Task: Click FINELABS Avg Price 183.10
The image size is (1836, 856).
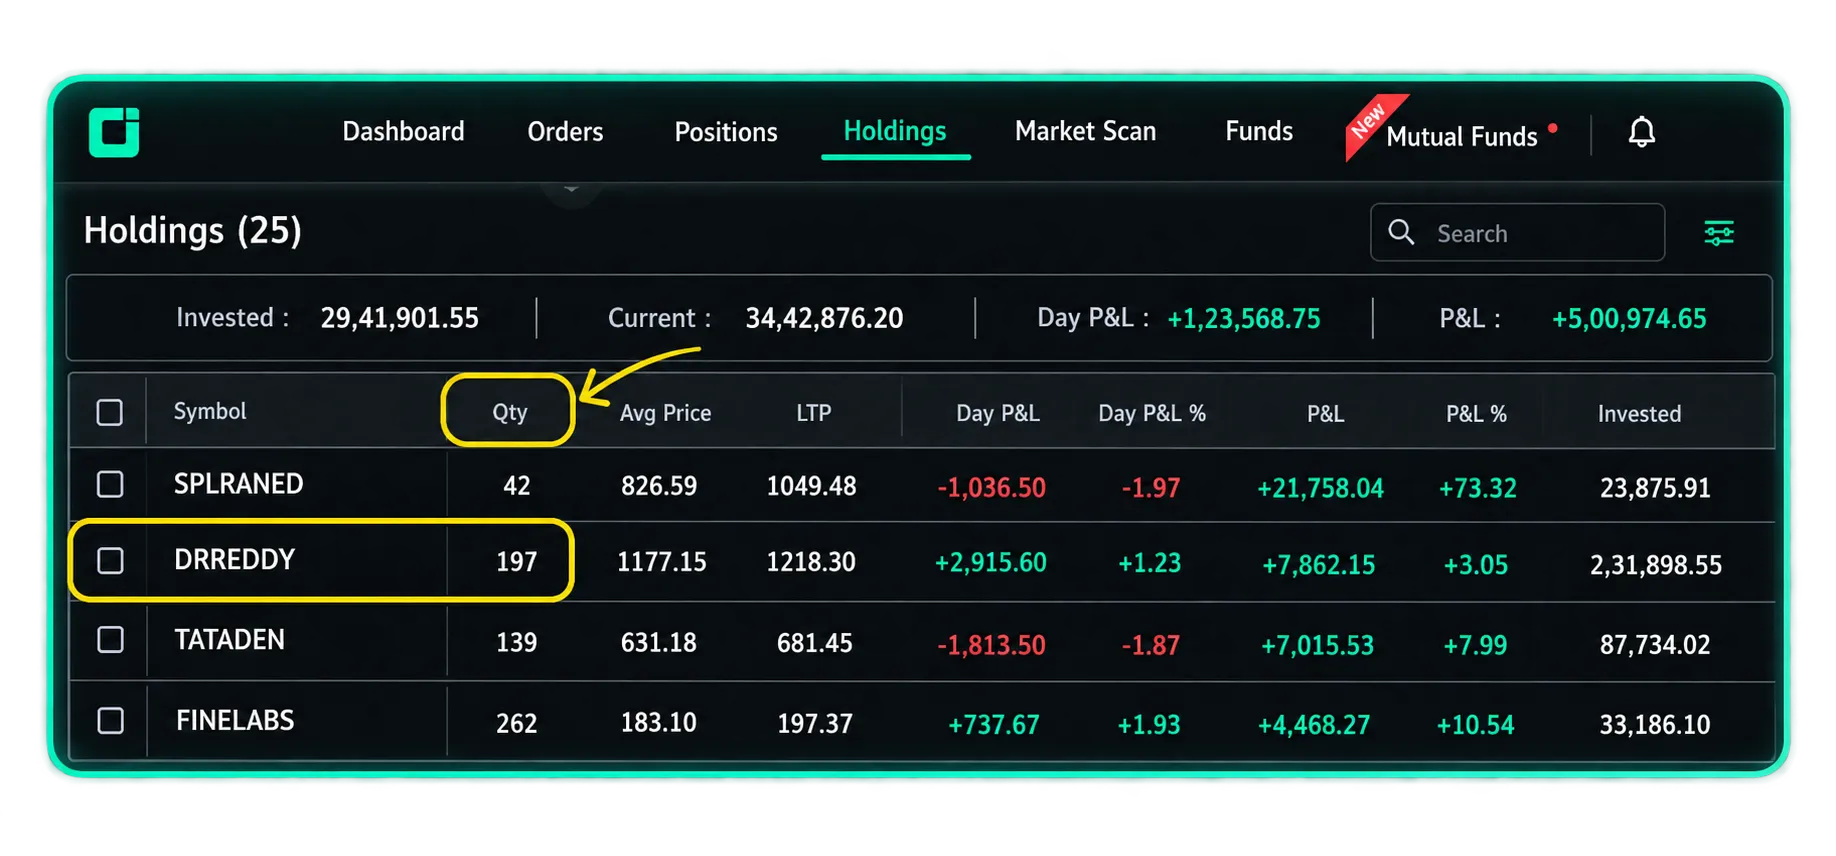Action: click(x=658, y=723)
